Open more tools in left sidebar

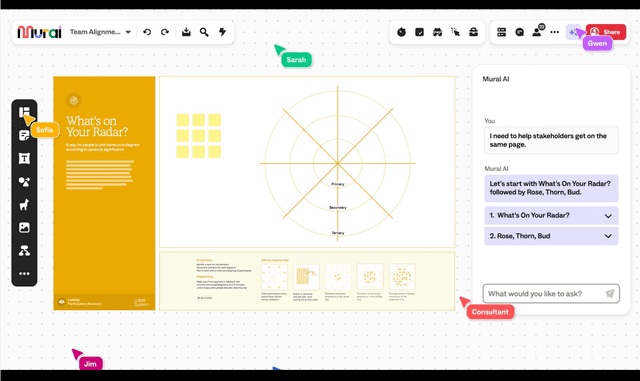coord(24,273)
